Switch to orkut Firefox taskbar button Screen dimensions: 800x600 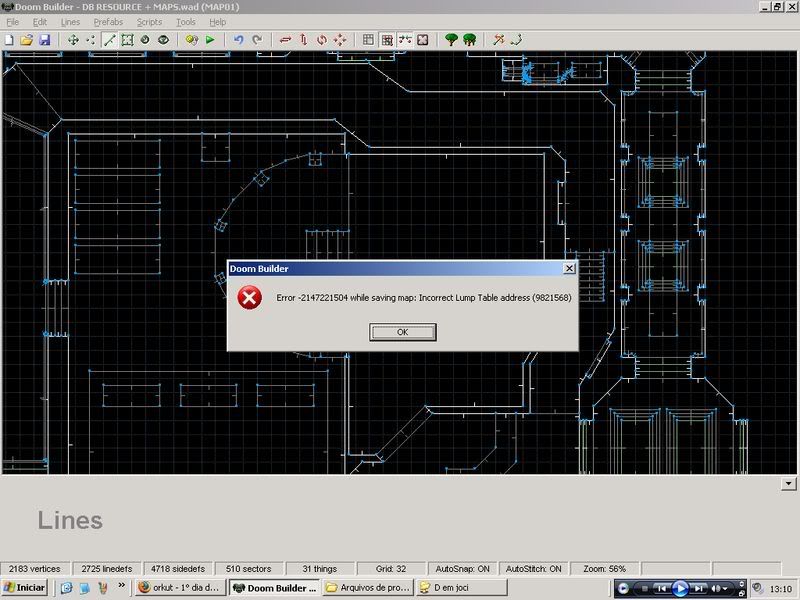180,588
